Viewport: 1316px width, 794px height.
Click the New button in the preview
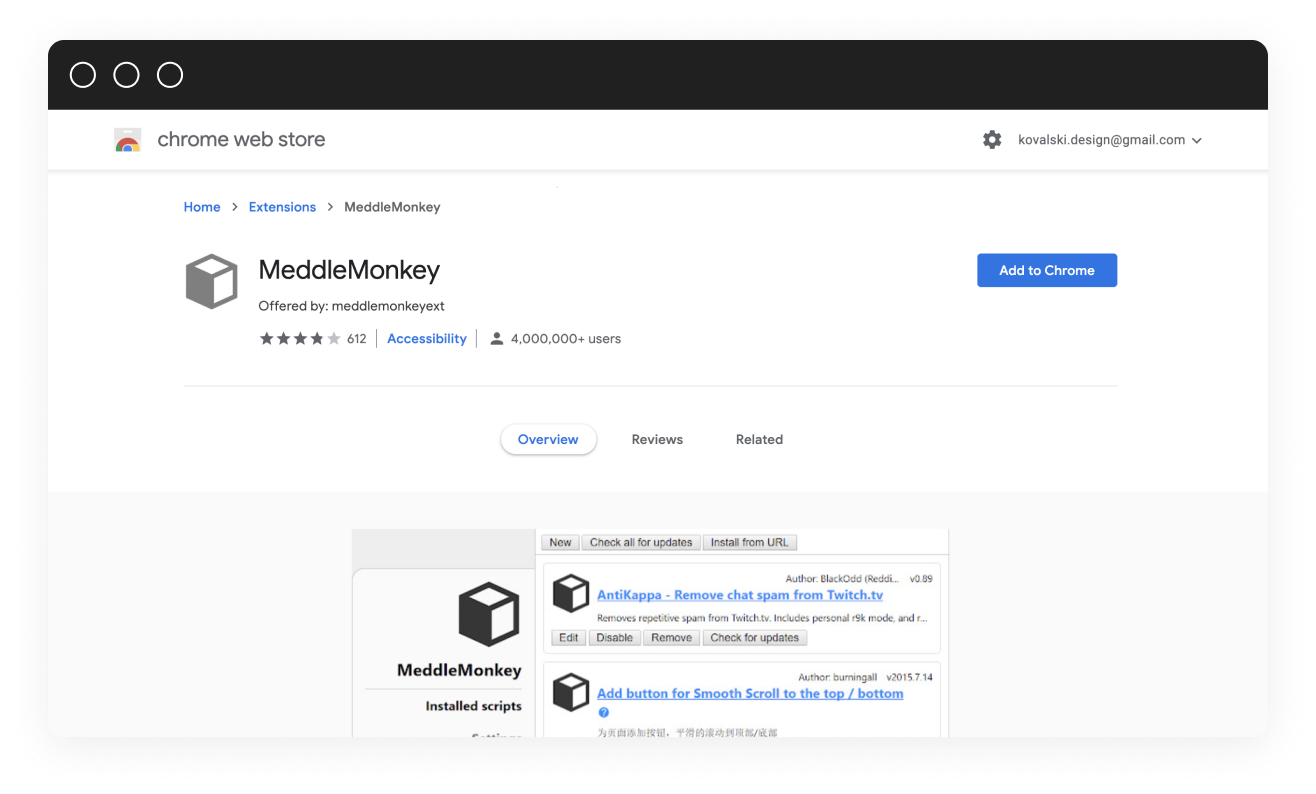tap(560, 542)
